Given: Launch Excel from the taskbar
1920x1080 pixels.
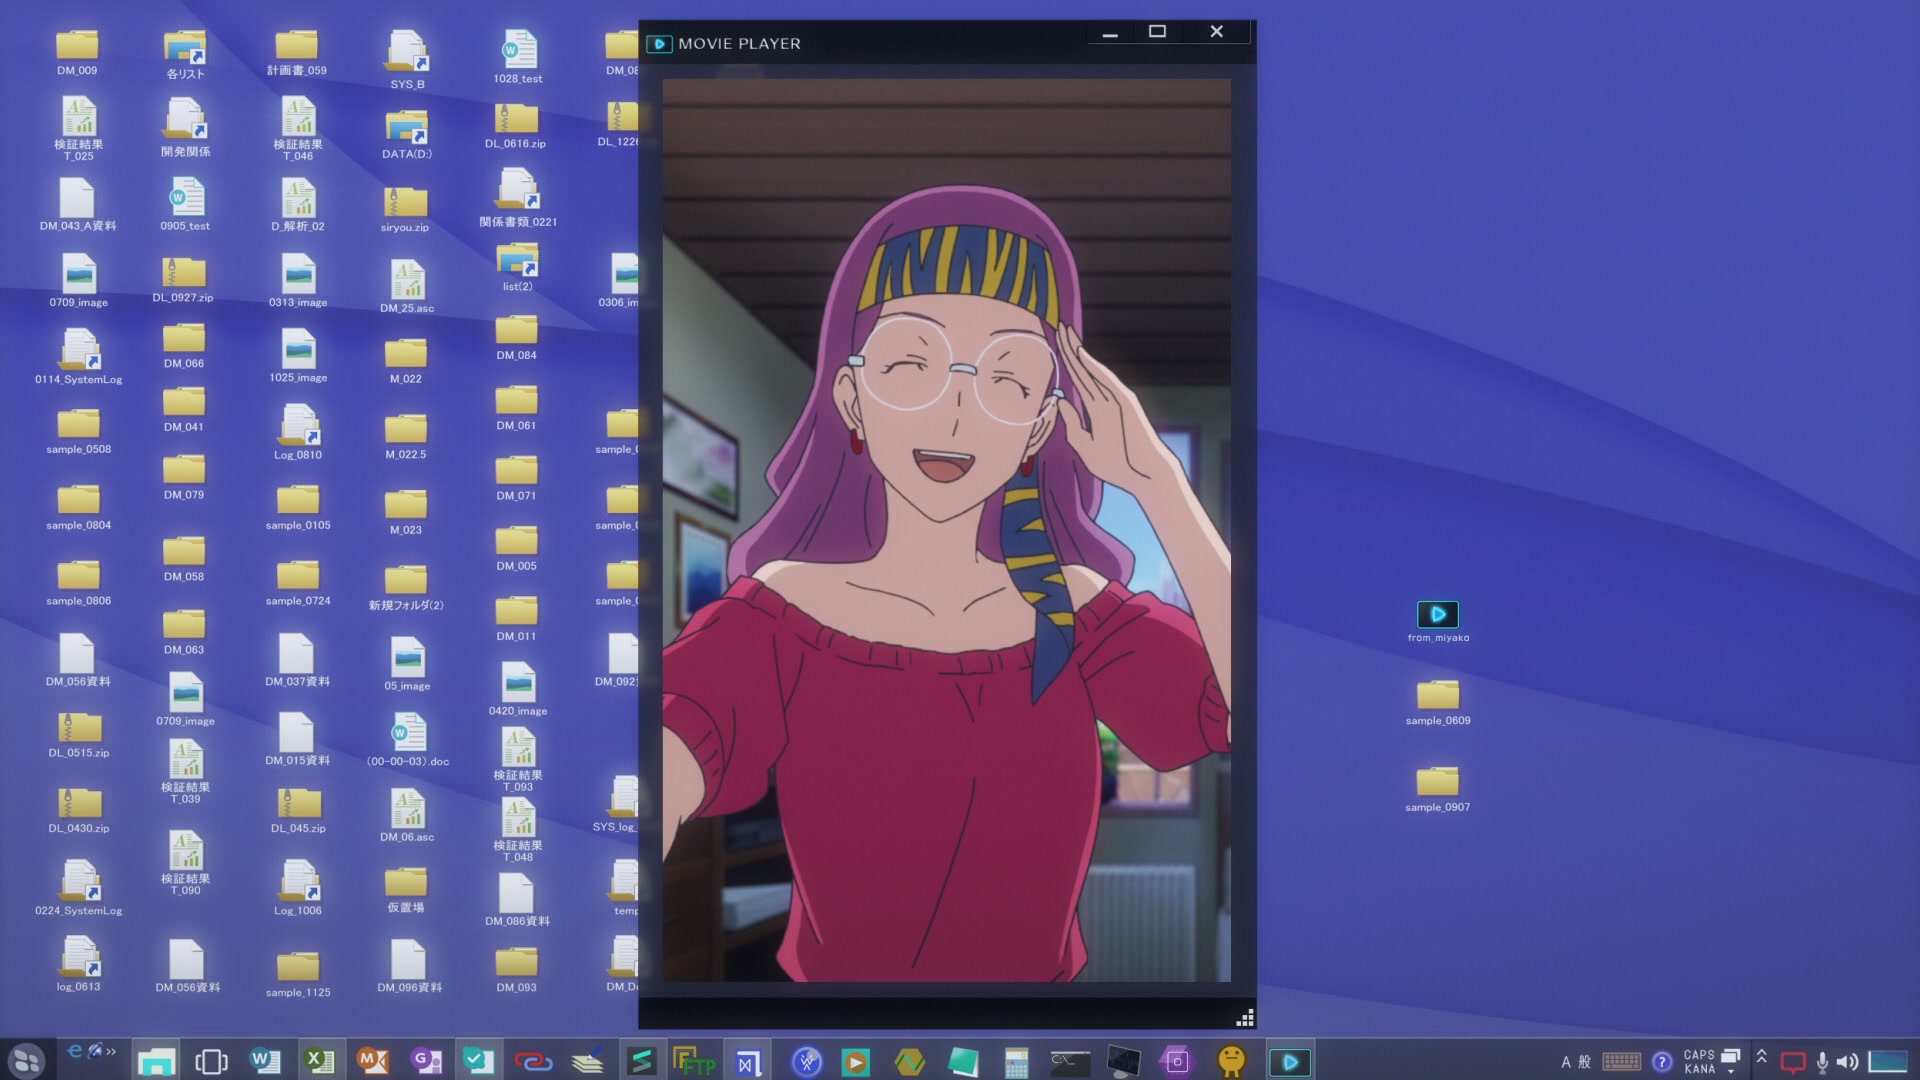Looking at the screenshot, I should [x=319, y=1061].
